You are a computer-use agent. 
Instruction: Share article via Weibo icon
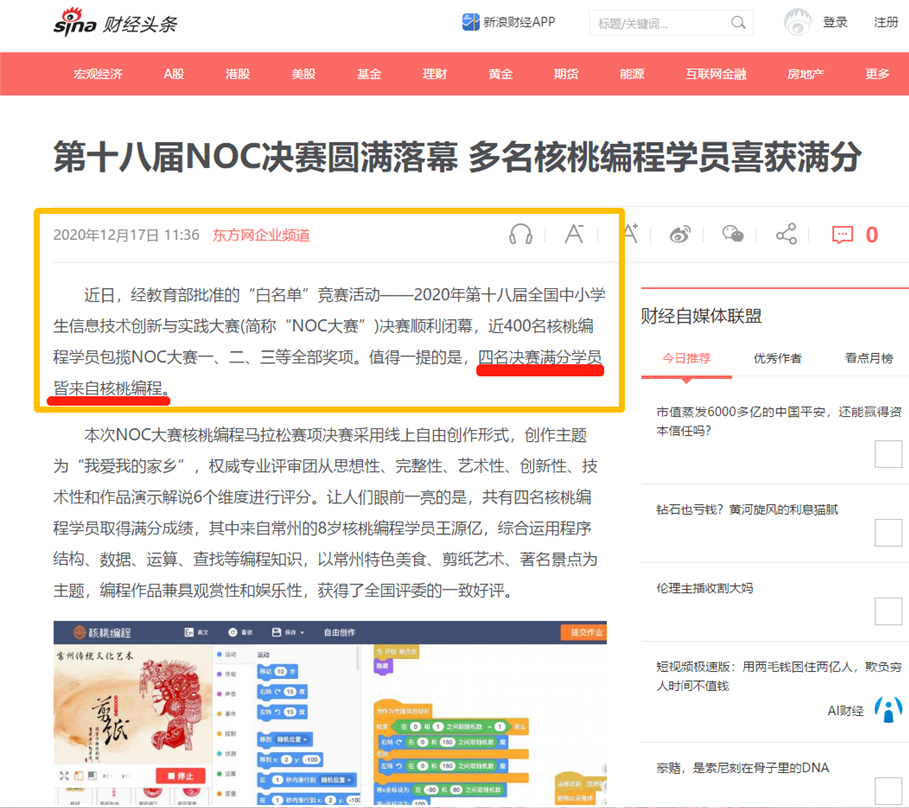tap(680, 234)
